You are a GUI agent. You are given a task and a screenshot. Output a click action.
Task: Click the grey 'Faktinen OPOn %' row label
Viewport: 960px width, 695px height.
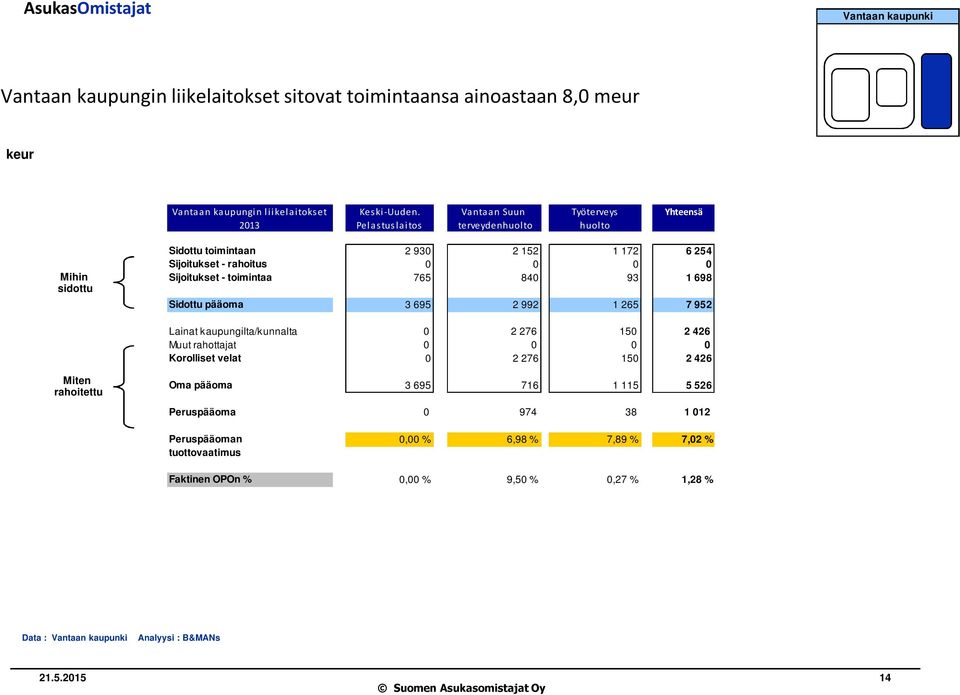click(250, 479)
